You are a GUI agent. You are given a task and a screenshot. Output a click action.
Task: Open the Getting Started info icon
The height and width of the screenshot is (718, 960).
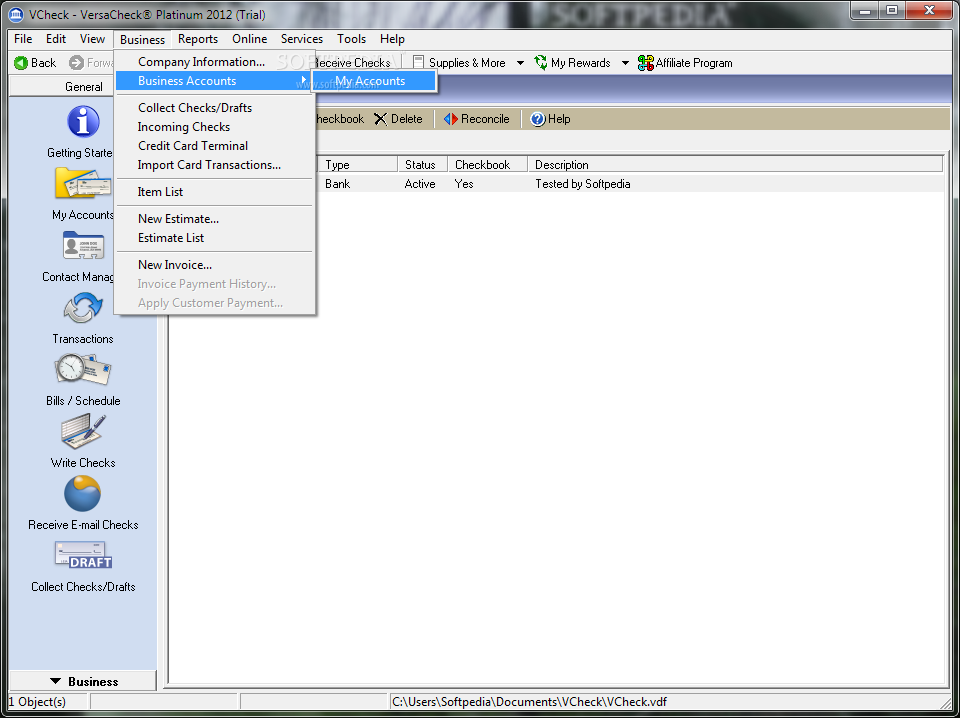pyautogui.click(x=83, y=121)
